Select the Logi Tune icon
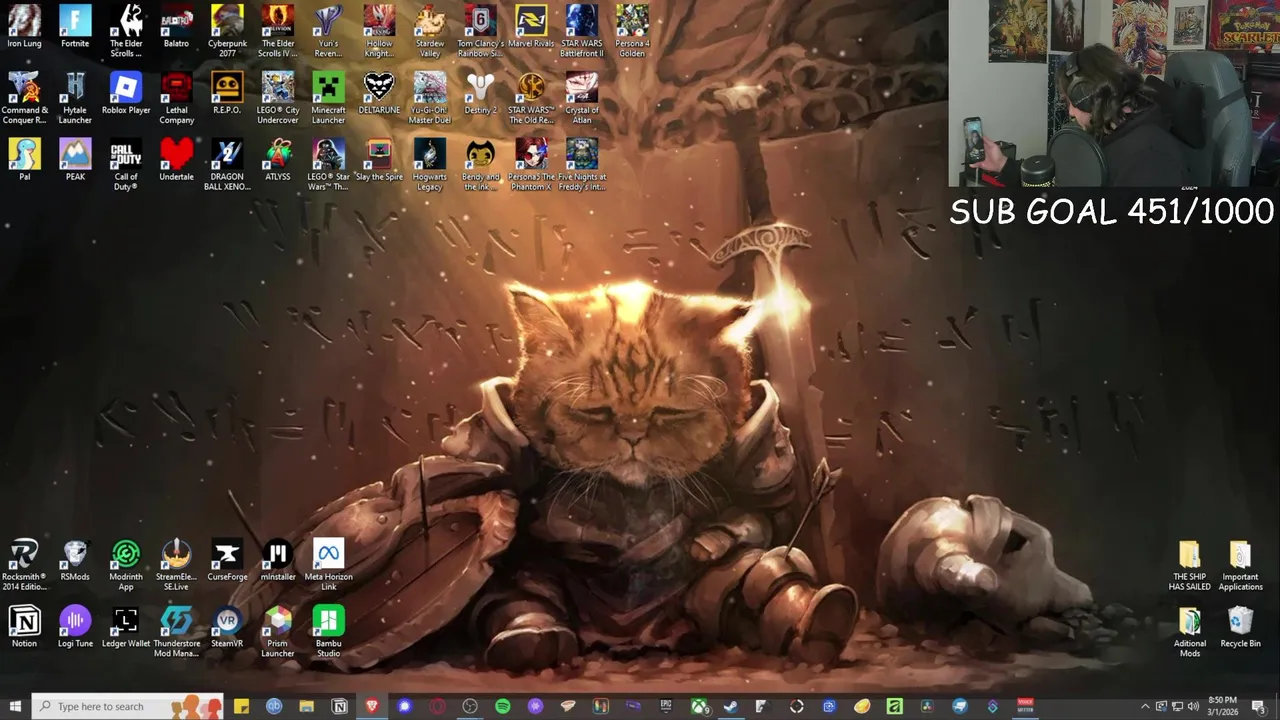The image size is (1280, 720). [x=75, y=627]
